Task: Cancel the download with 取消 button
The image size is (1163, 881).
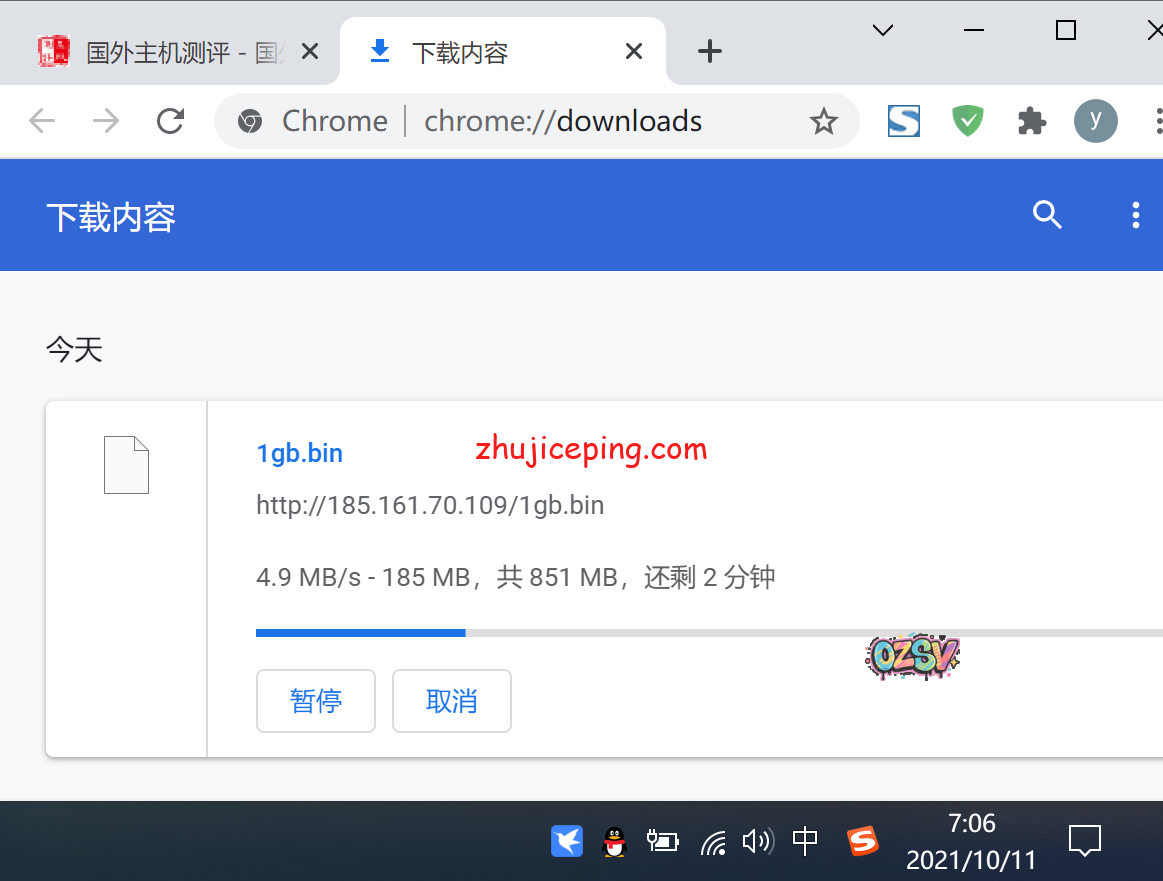Action: pyautogui.click(x=452, y=701)
